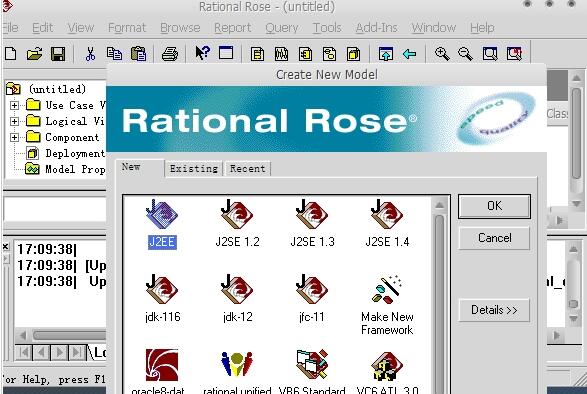
Task: Switch to the Existing tab
Action: pyautogui.click(x=194, y=169)
